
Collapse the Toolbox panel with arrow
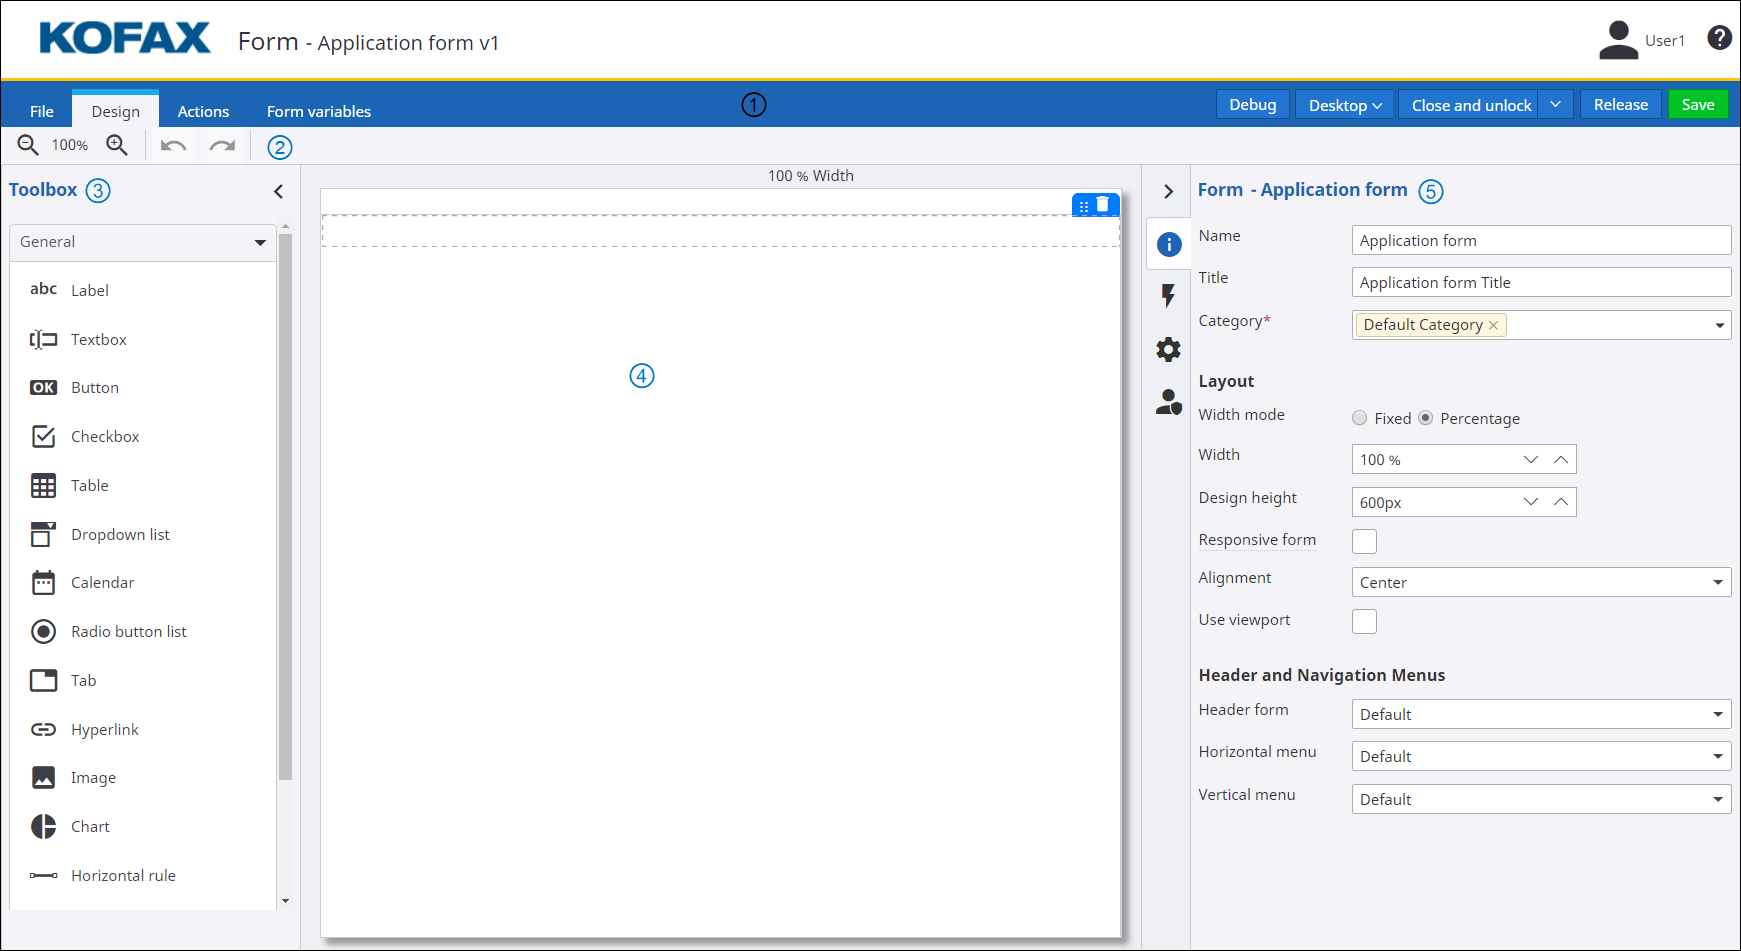pos(279,191)
